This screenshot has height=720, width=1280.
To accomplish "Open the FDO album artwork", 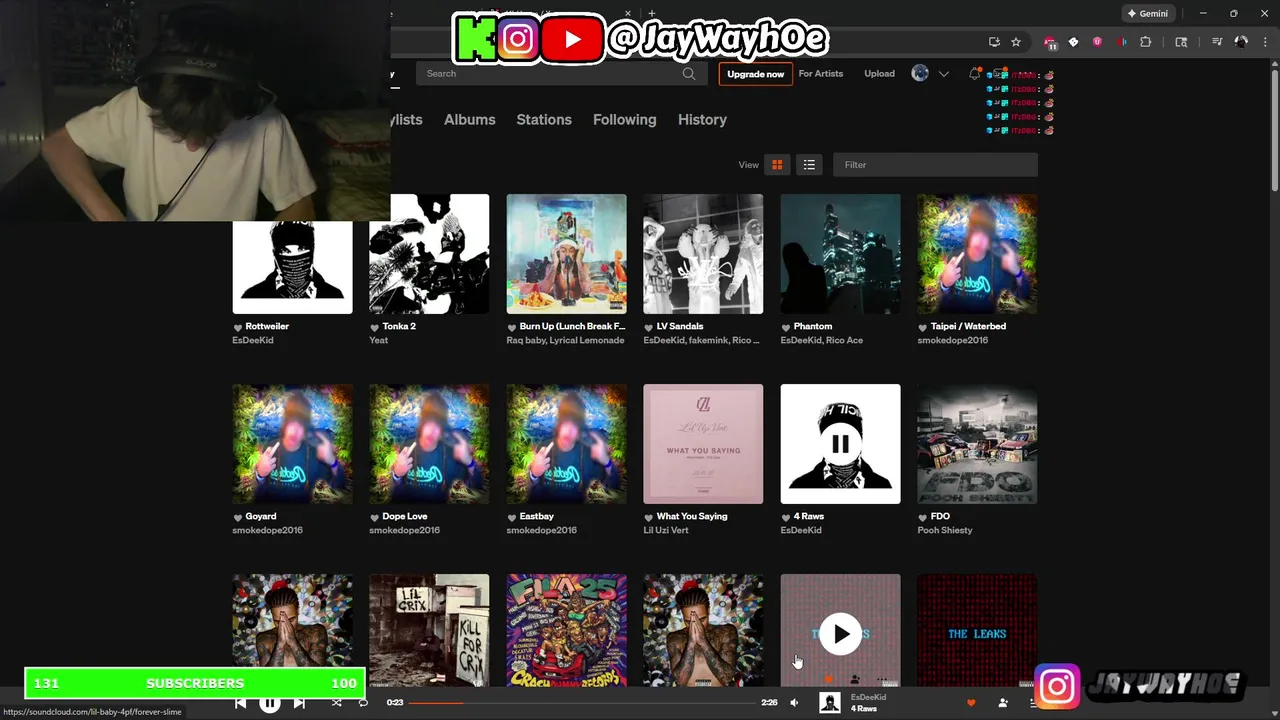I will [977, 444].
